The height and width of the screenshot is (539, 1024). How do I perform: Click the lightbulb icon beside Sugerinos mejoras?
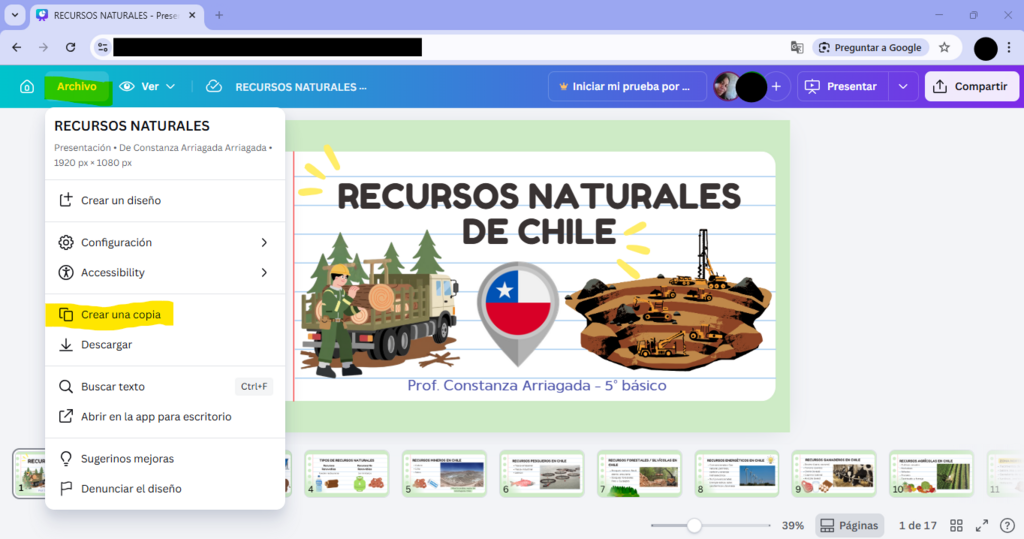click(x=66, y=459)
